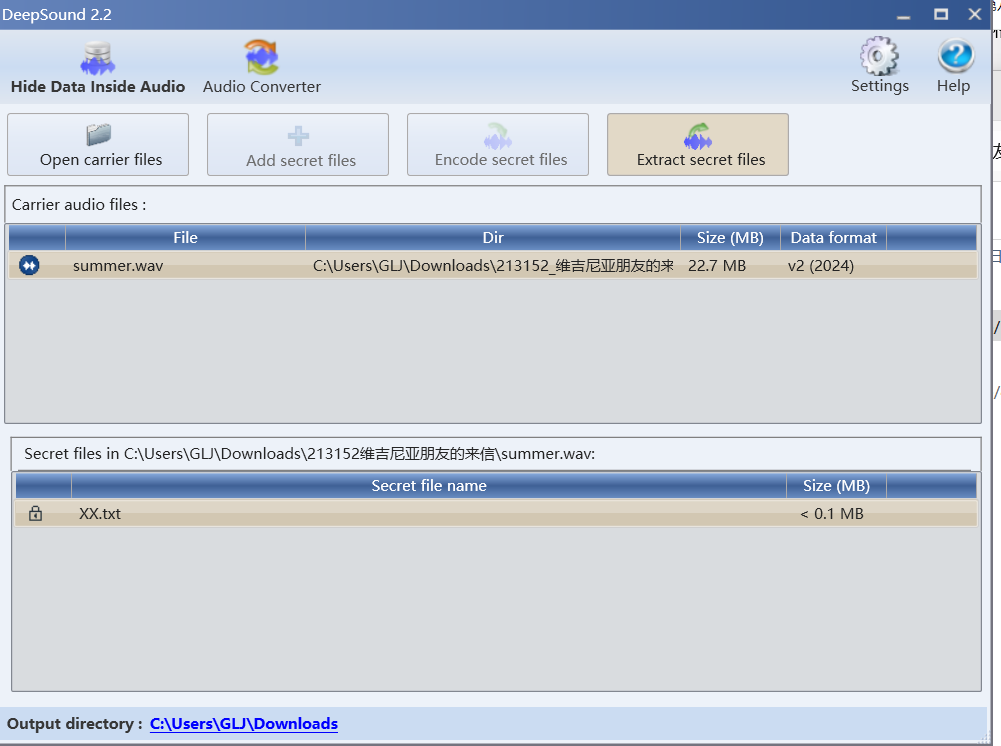Viewport: 1001px width, 746px height.
Task: Open the Settings gear
Action: [x=879, y=66]
